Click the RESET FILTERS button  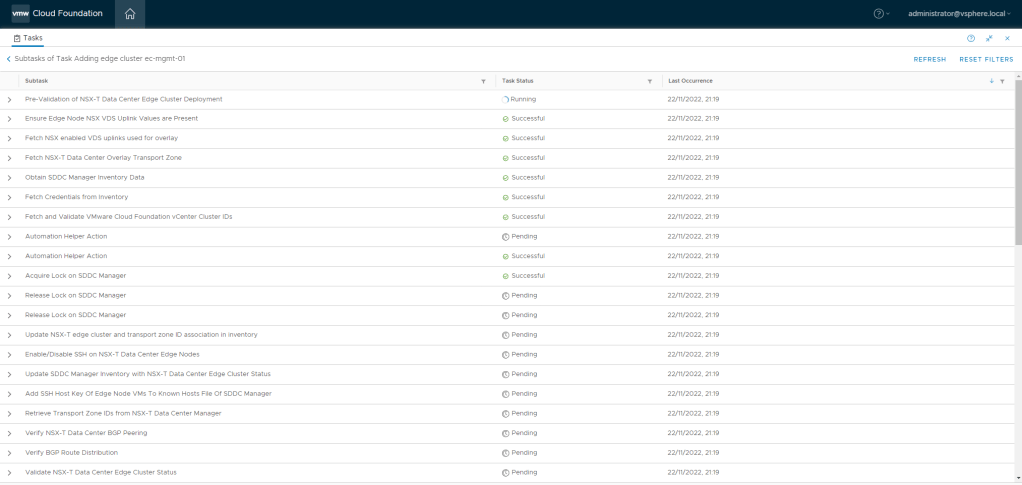point(985,60)
